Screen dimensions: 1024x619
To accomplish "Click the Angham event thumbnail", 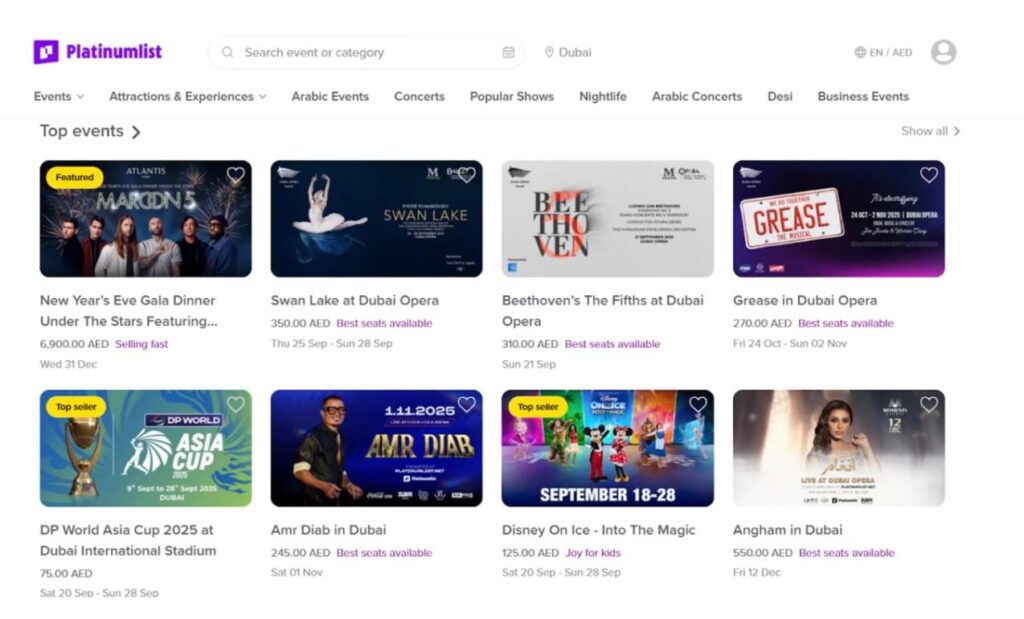I will [x=839, y=449].
